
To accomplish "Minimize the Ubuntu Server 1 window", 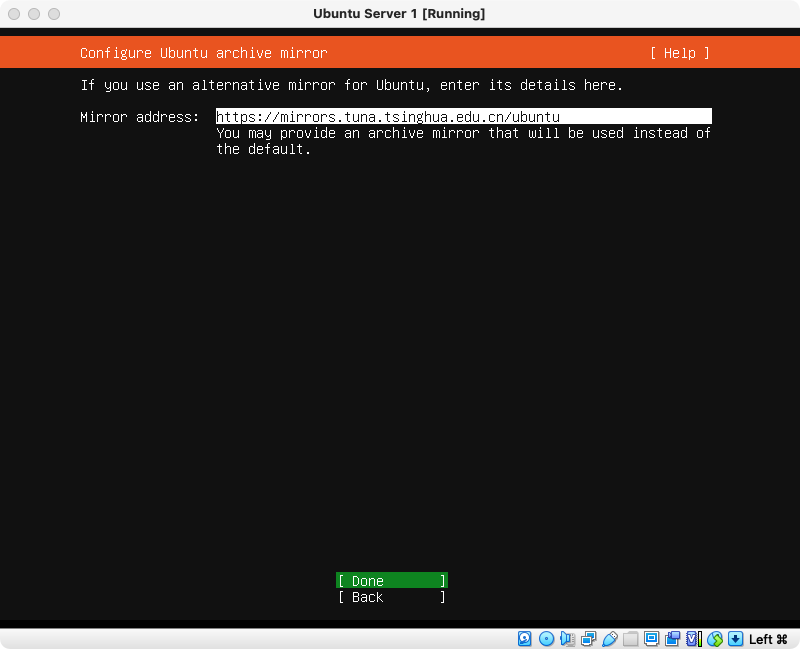I will pyautogui.click(x=34, y=14).
